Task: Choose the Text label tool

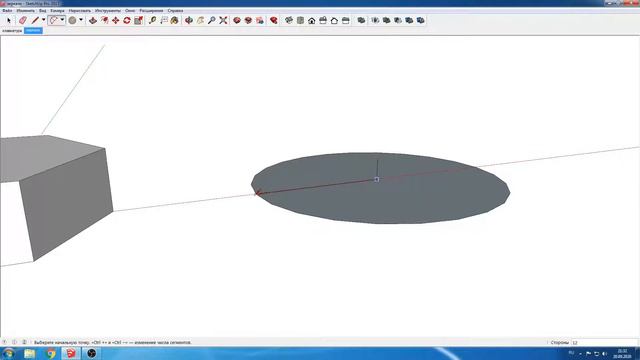Action: (x=164, y=20)
